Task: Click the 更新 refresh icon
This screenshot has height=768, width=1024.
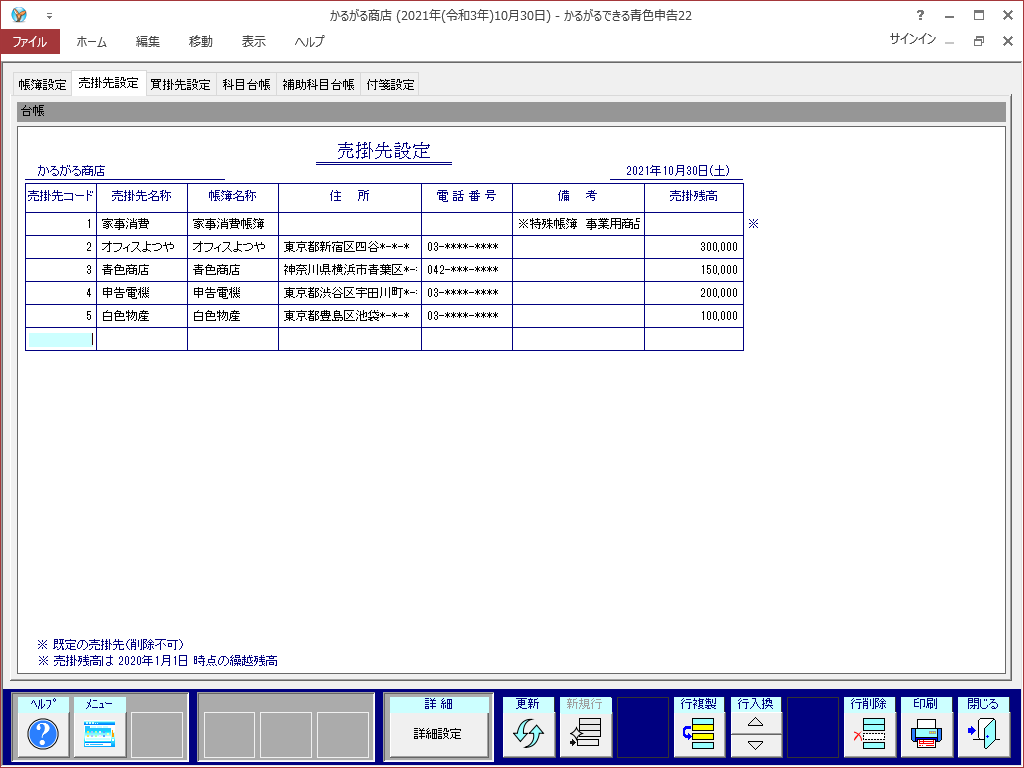Action: click(528, 733)
